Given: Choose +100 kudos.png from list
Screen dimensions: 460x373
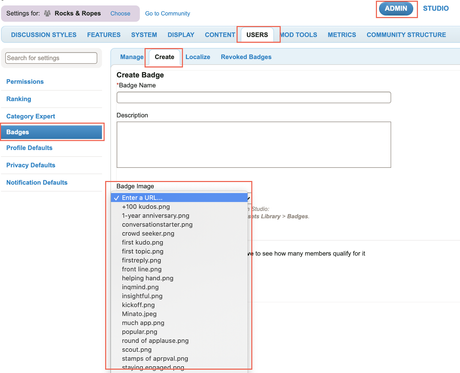Looking at the screenshot, I should 179,207.
